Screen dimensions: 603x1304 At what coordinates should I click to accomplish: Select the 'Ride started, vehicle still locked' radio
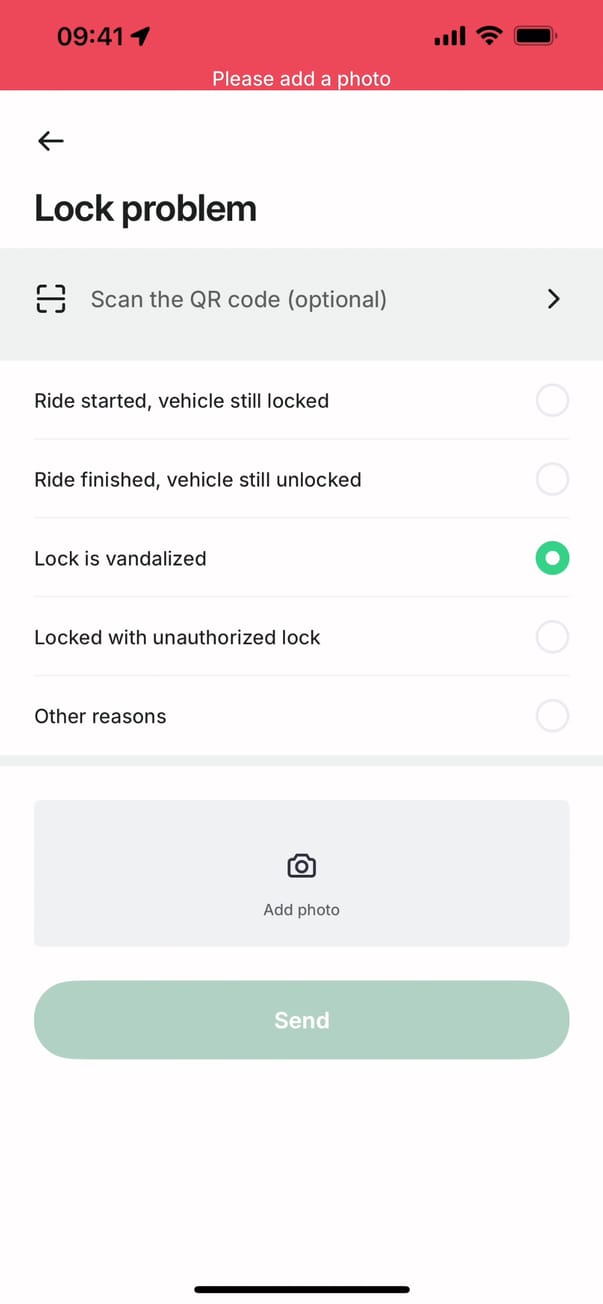[x=552, y=401]
